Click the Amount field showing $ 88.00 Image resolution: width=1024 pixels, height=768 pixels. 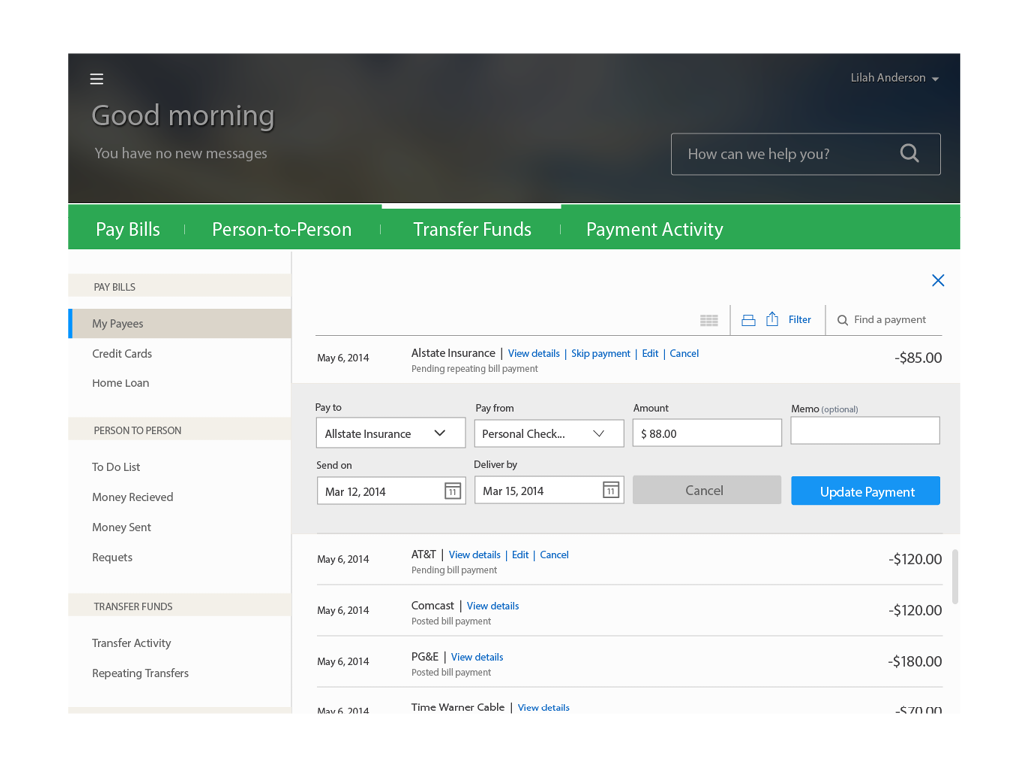pos(707,433)
